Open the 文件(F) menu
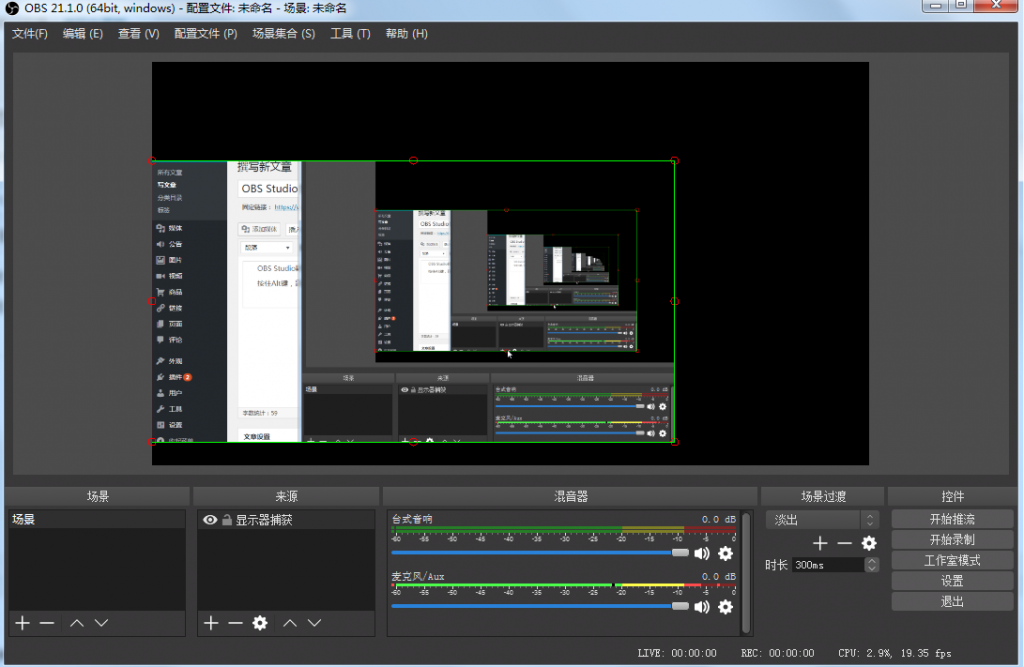 pyautogui.click(x=29, y=34)
